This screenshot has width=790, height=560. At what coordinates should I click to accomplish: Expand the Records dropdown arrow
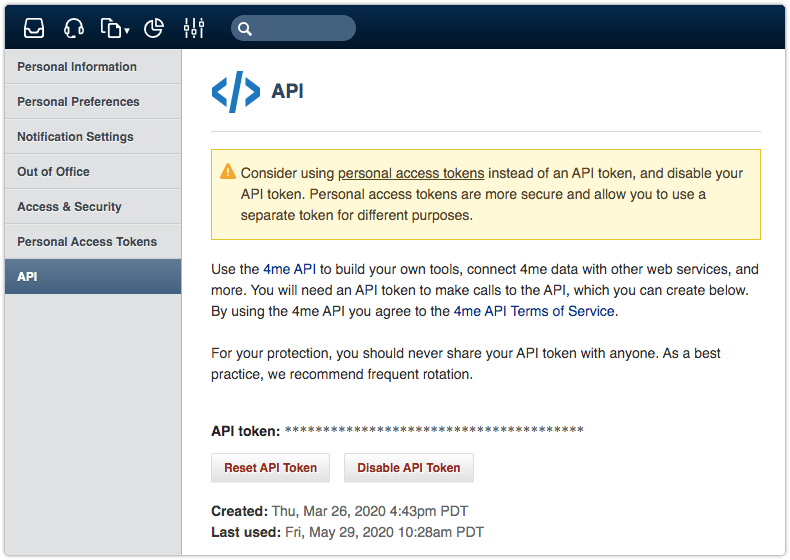[127, 31]
